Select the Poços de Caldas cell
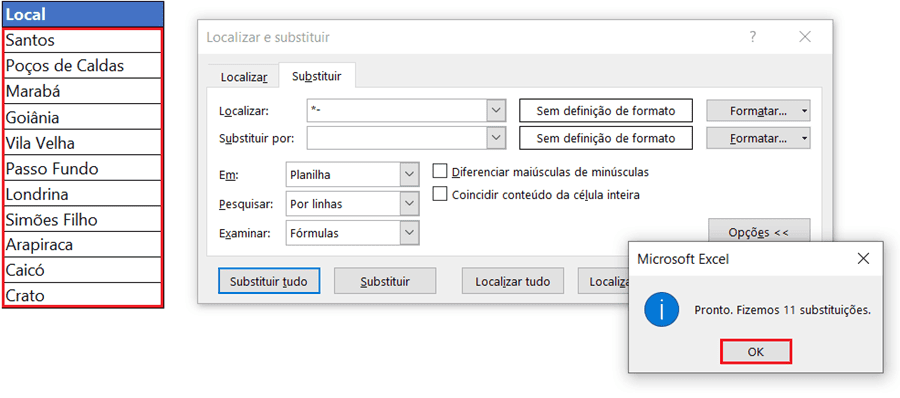This screenshot has height=398, width=900. pyautogui.click(x=83, y=65)
